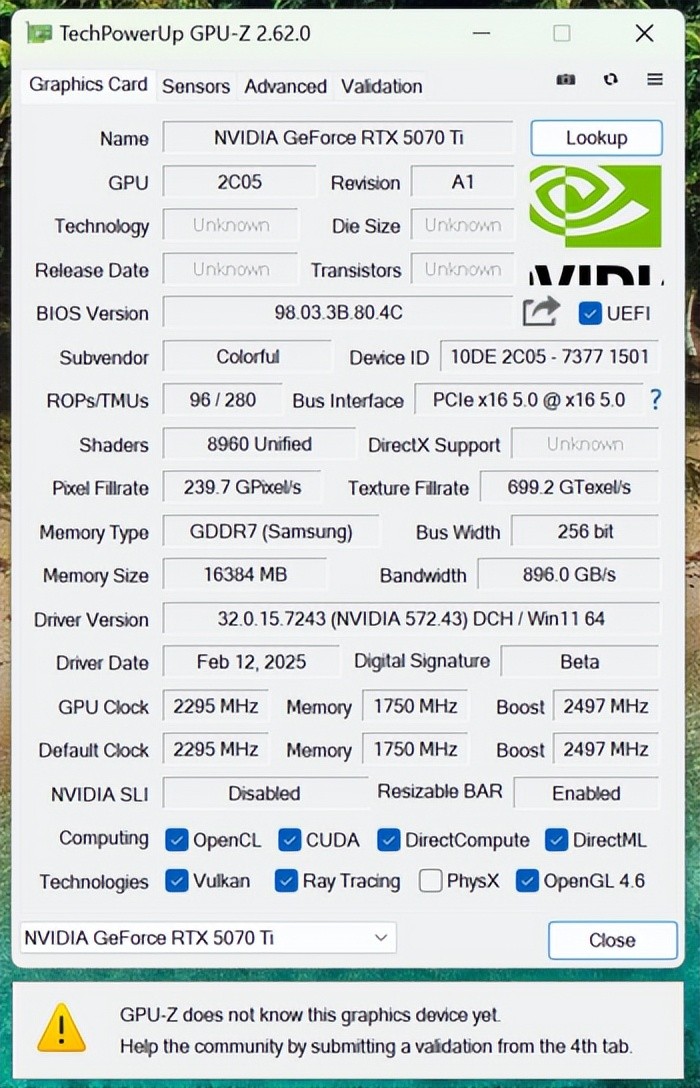
Task: Switch to the Sensors tab
Action: tap(196, 86)
